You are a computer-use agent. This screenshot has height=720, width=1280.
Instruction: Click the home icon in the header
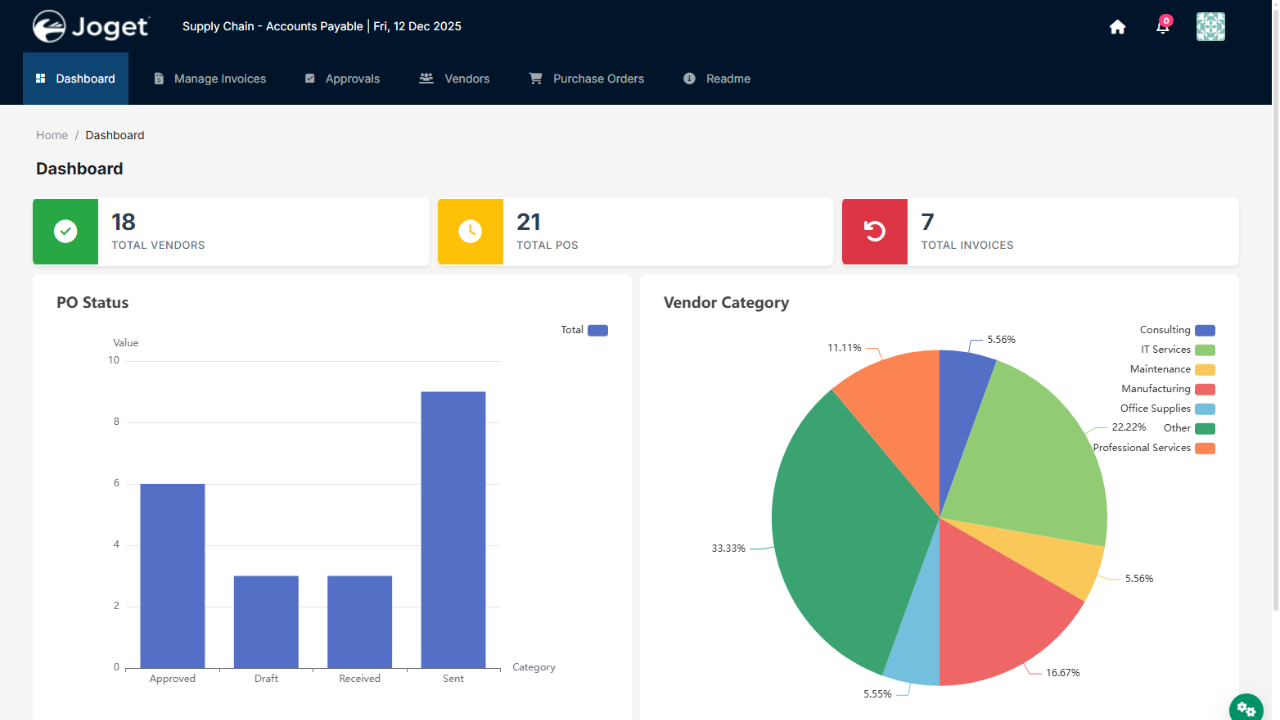1117,27
